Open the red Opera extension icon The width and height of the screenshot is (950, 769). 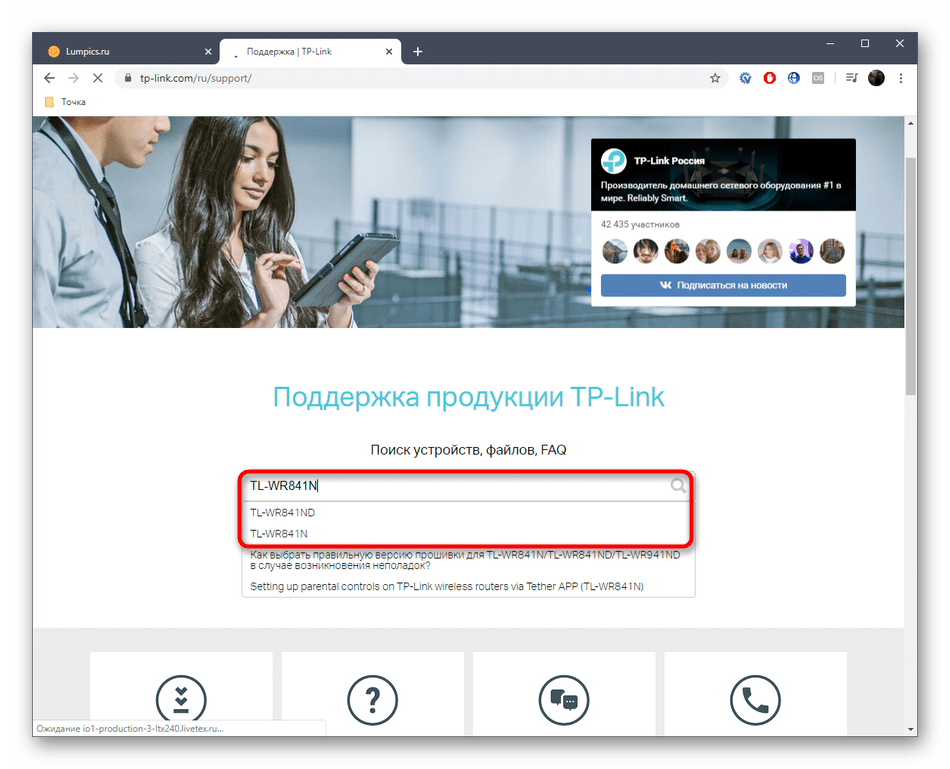pyautogui.click(x=769, y=78)
